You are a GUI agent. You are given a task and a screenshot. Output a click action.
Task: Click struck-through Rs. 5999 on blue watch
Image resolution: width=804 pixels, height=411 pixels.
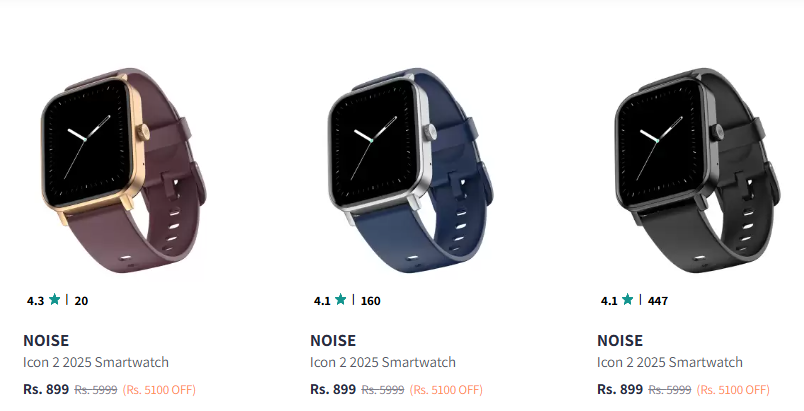pos(383,390)
